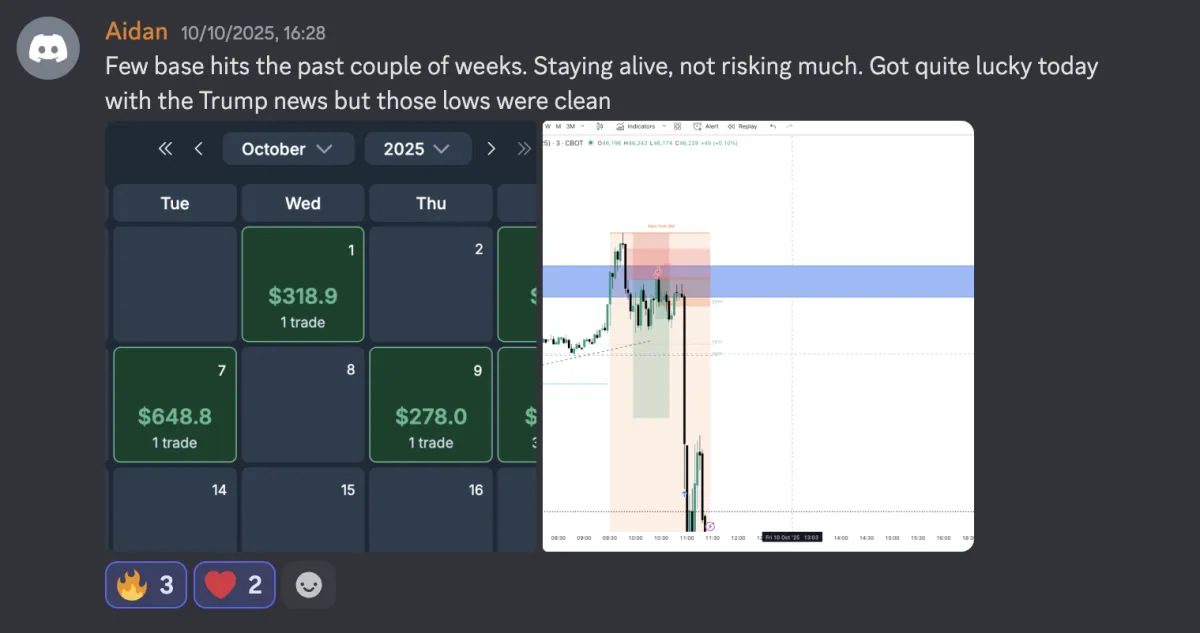The height and width of the screenshot is (633, 1200).
Task: Open the chart layout grid icon
Action: pos(677,127)
